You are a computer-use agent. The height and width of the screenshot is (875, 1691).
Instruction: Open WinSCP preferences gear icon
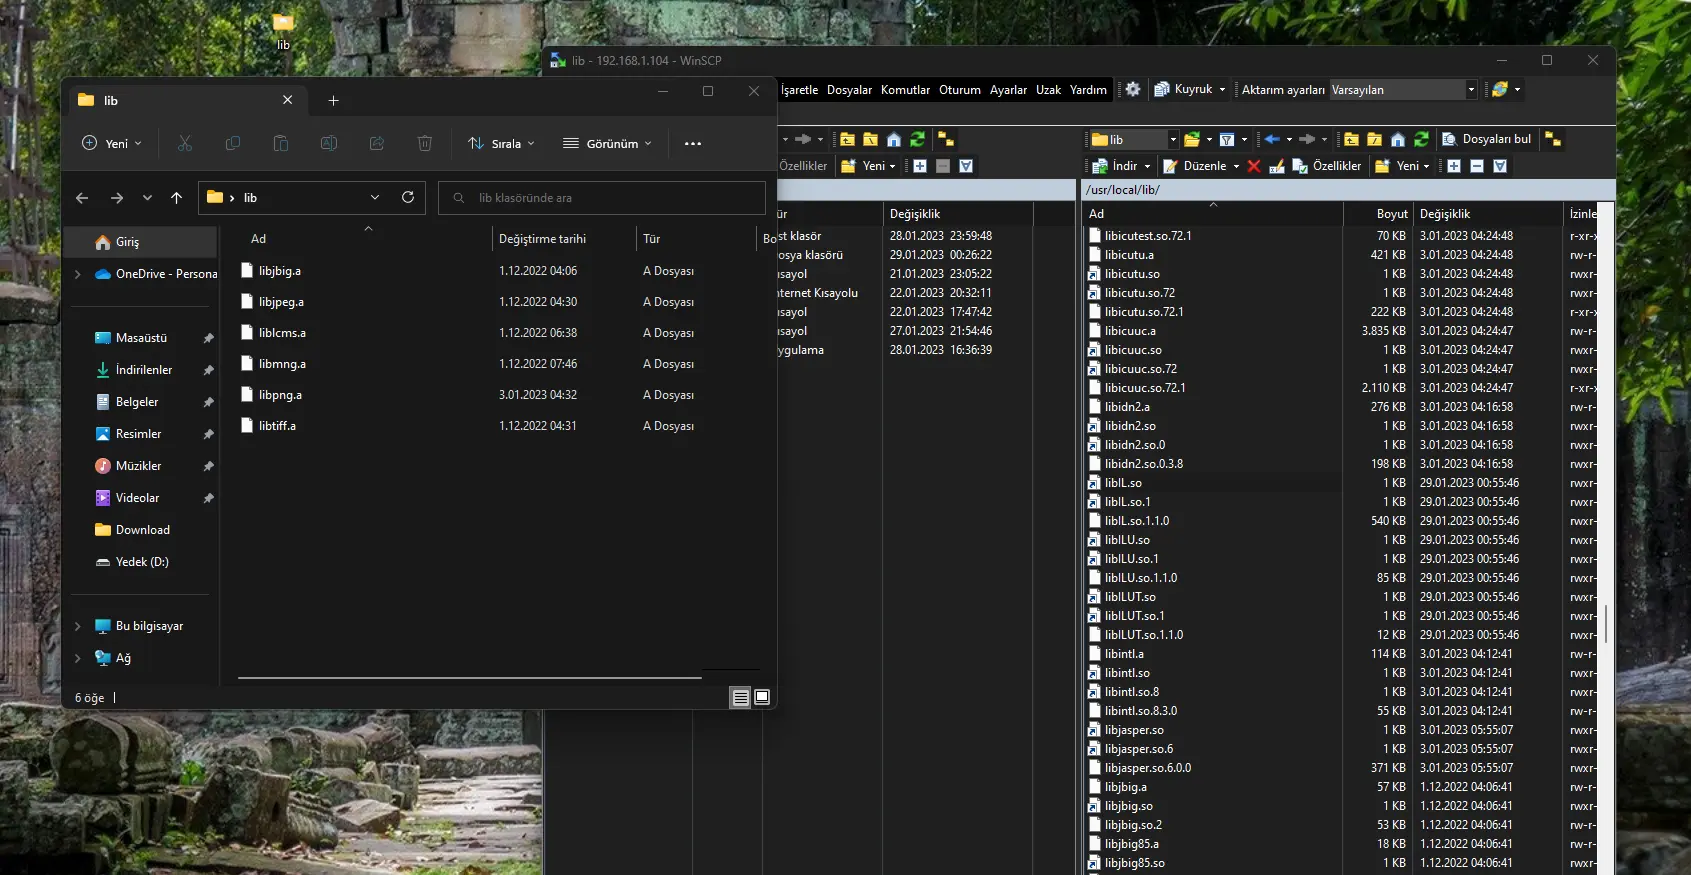1132,89
